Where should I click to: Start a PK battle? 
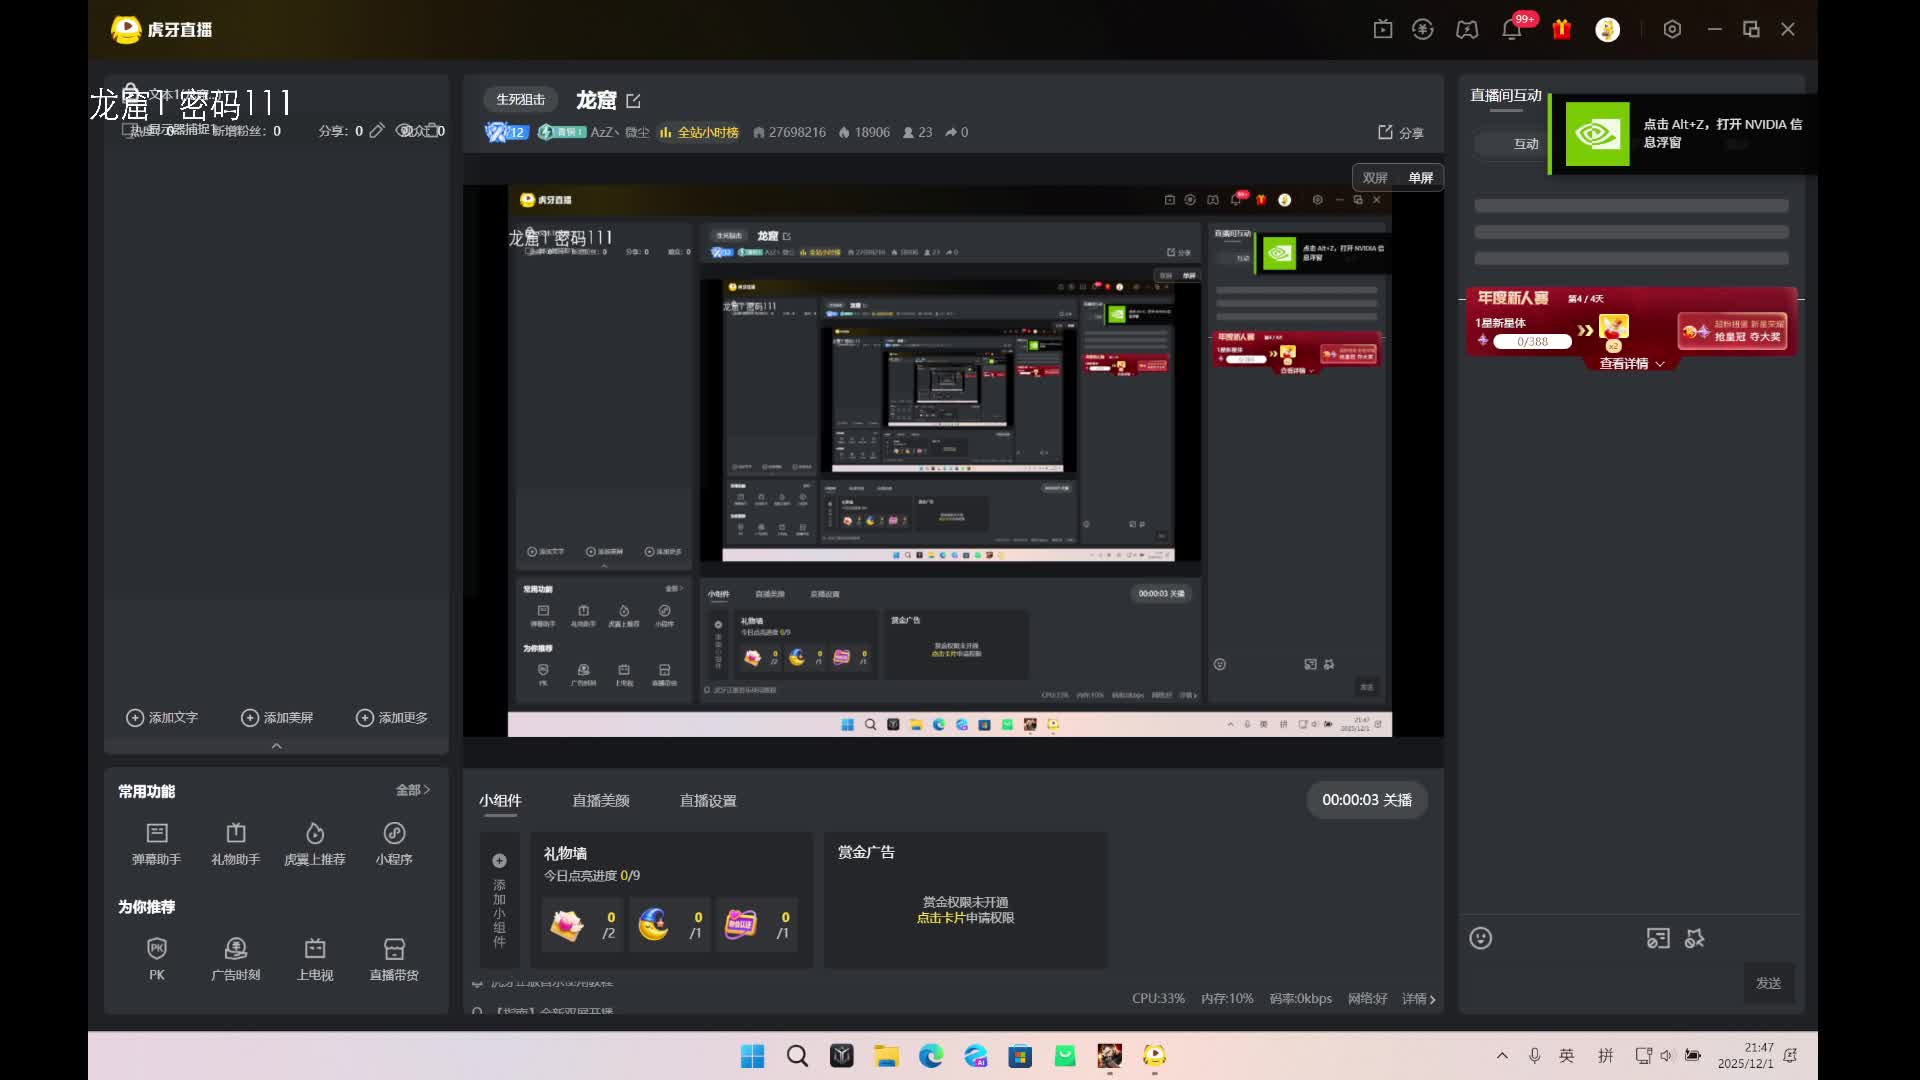point(157,949)
